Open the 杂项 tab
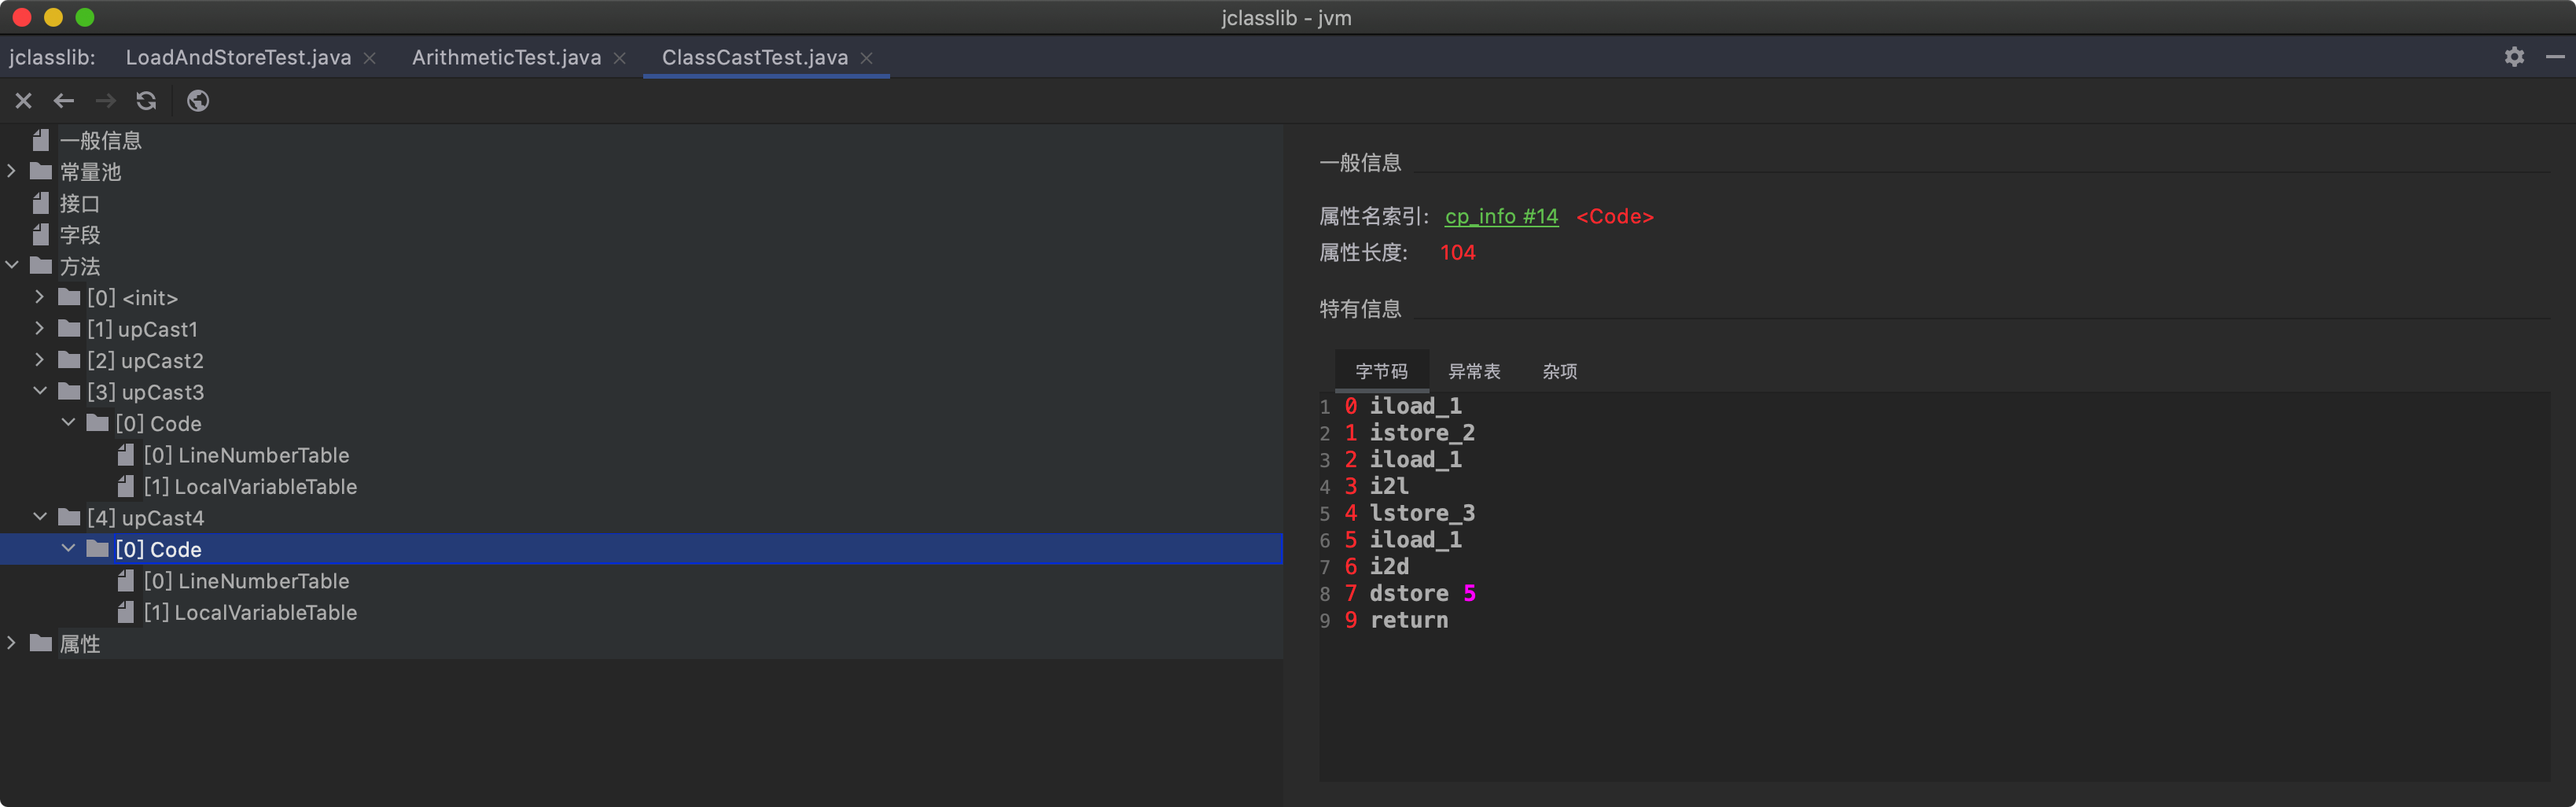 tap(1559, 372)
